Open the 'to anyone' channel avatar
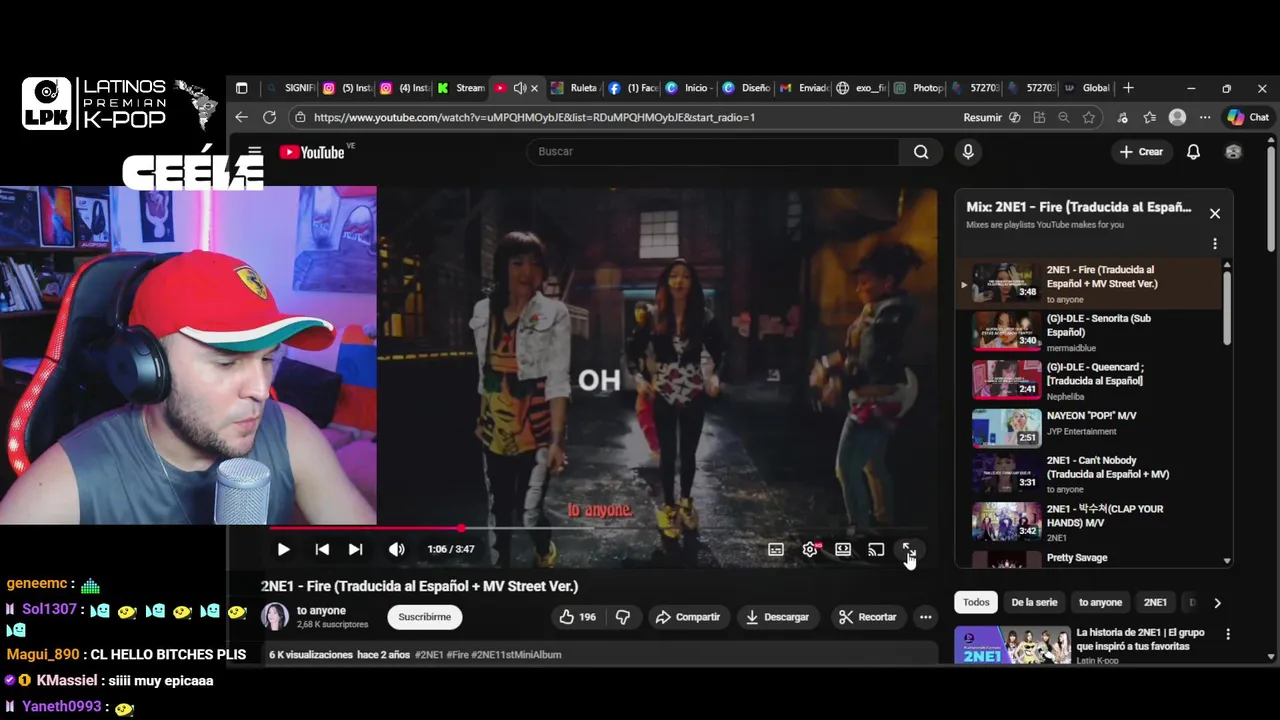This screenshot has height=720, width=1280. click(x=275, y=617)
